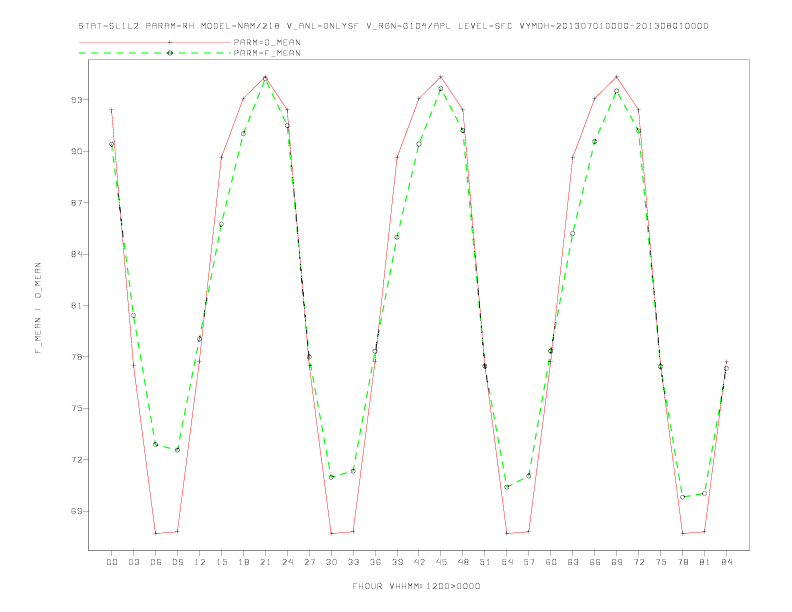Viewport: 792px width, 612px height.
Task: Click the plus marker on the red legend line
Action: [x=170, y=42]
